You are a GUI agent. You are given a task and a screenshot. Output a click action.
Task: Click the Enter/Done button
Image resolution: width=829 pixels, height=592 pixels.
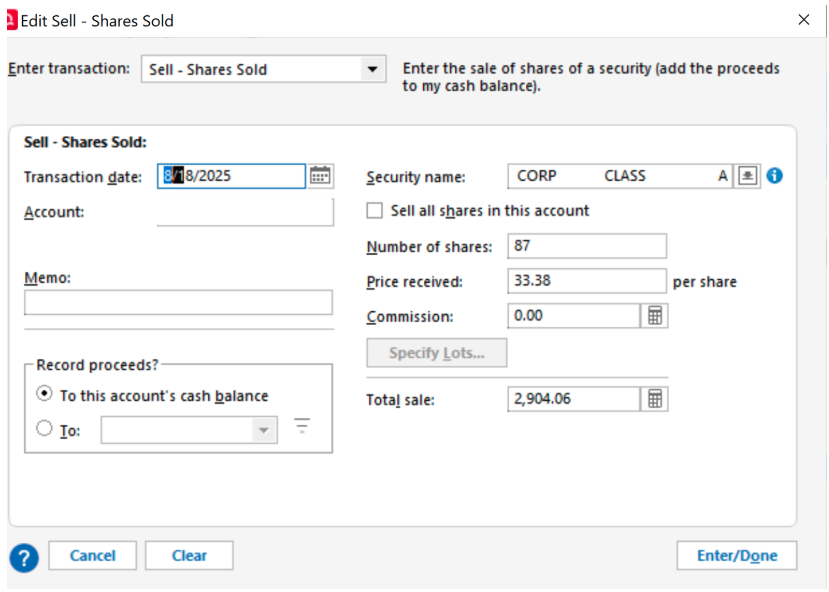(736, 556)
